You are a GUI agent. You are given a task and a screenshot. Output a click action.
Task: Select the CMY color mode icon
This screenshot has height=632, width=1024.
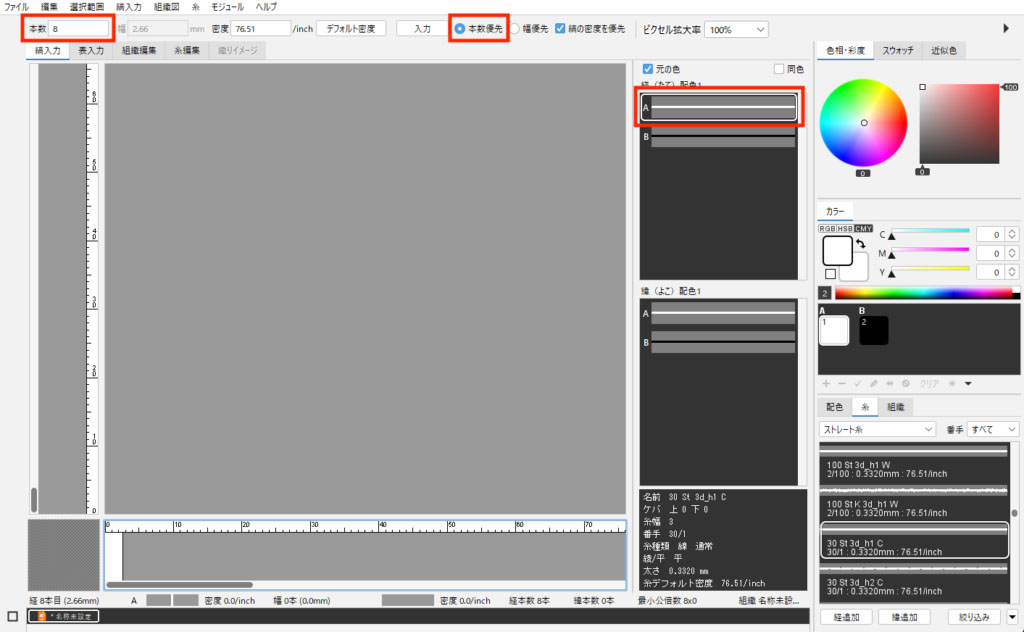click(864, 228)
